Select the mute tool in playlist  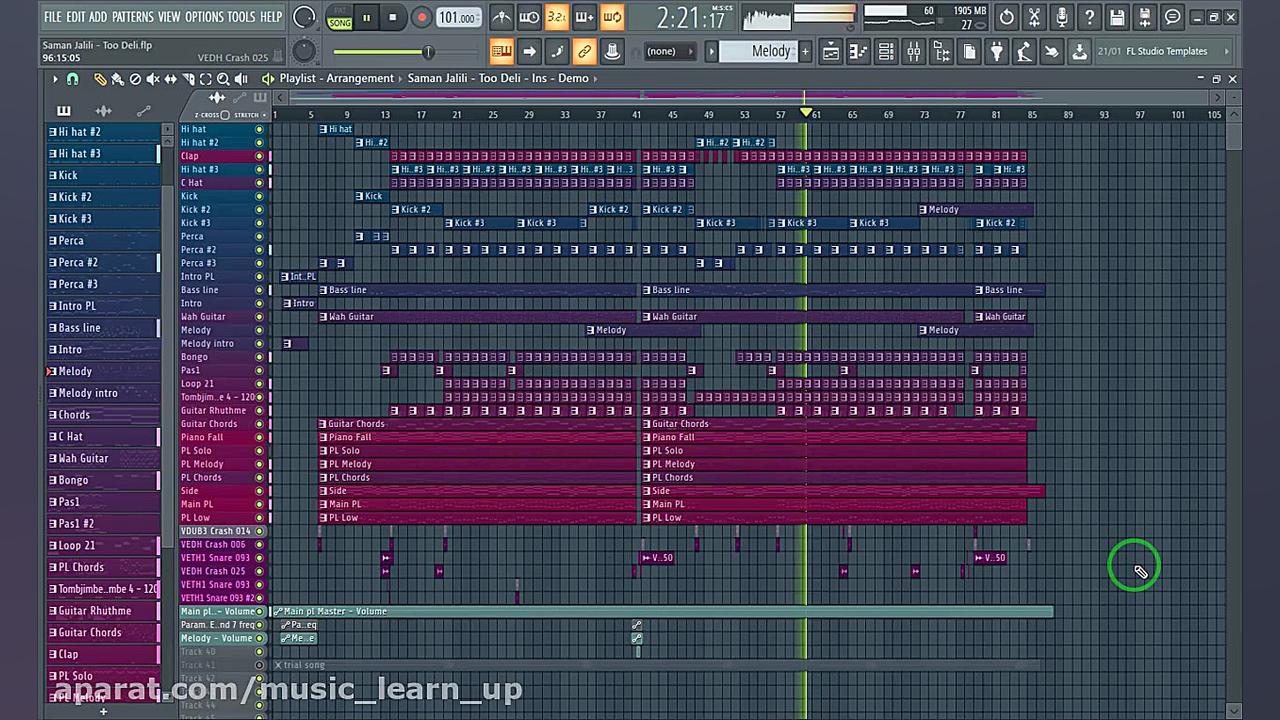(x=153, y=78)
